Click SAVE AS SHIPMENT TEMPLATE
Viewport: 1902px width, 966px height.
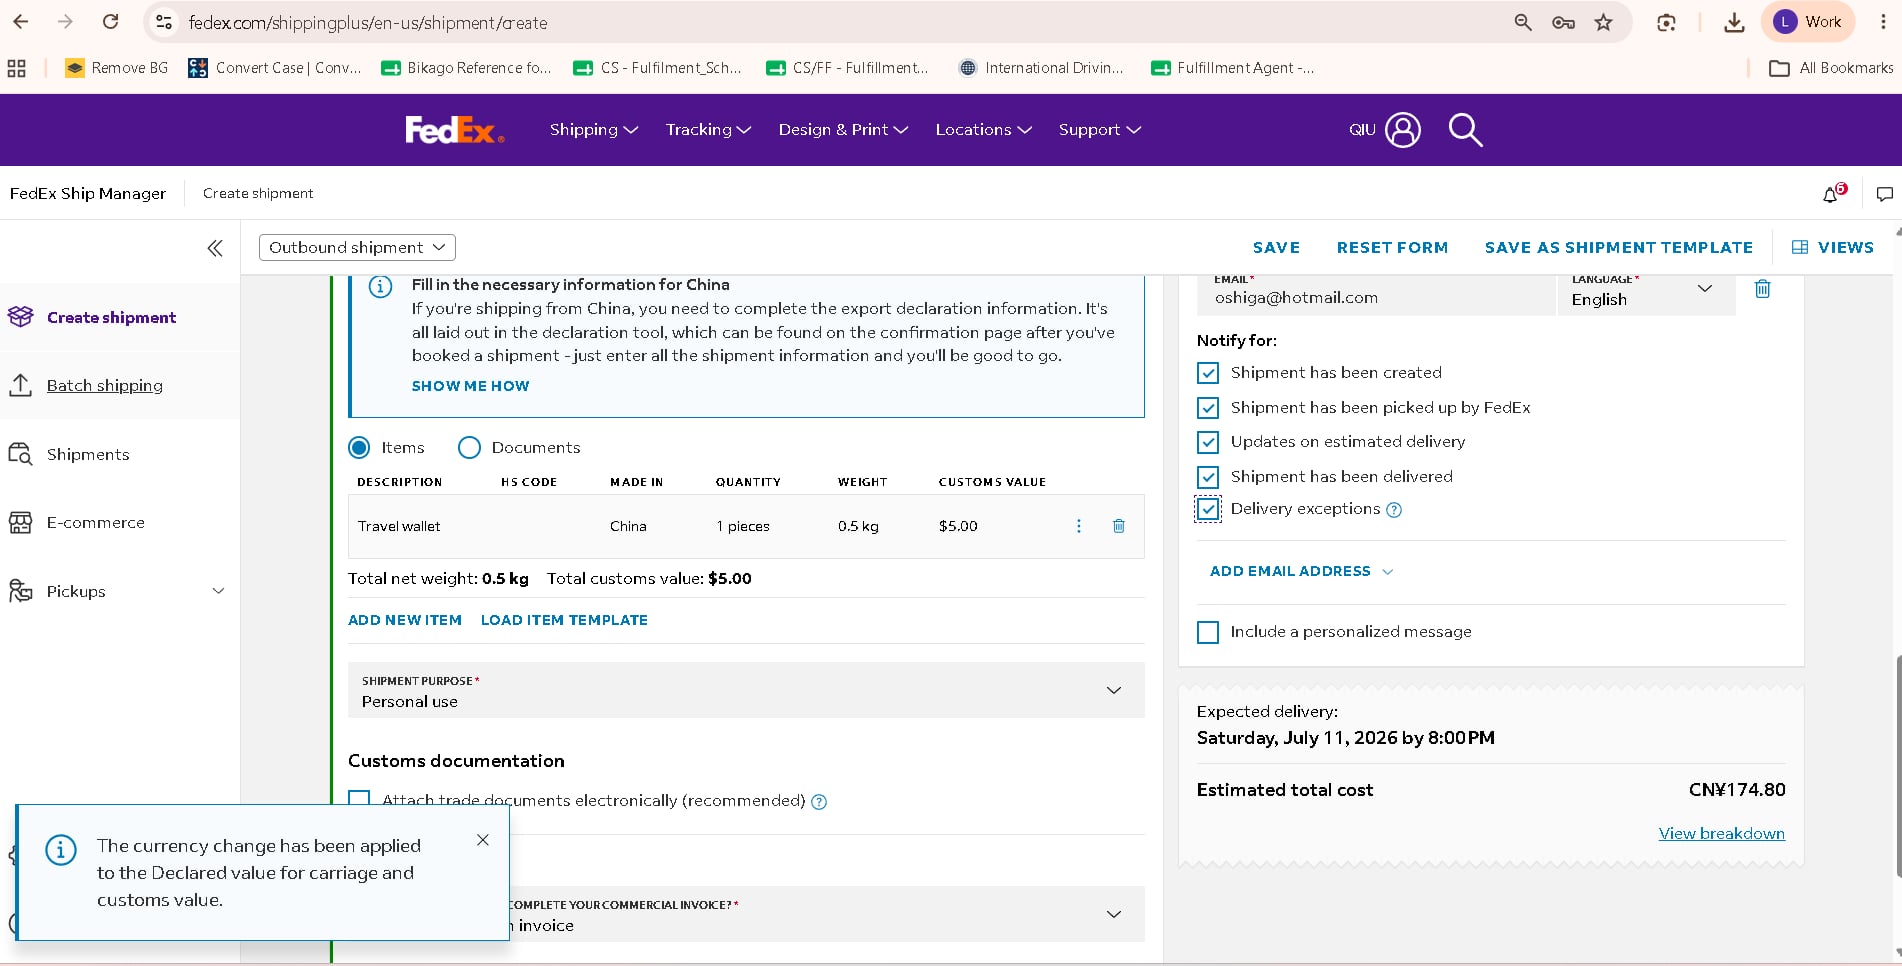(1618, 247)
